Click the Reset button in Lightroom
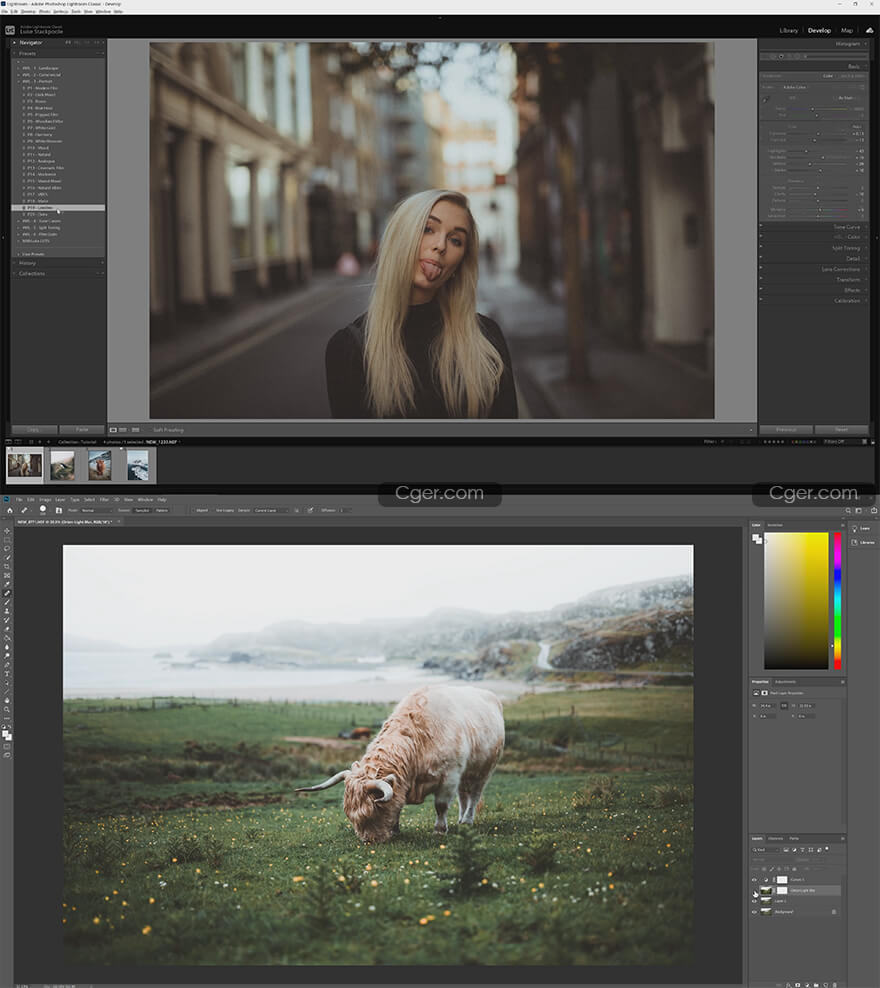This screenshot has width=880, height=988. pyautogui.click(x=841, y=430)
